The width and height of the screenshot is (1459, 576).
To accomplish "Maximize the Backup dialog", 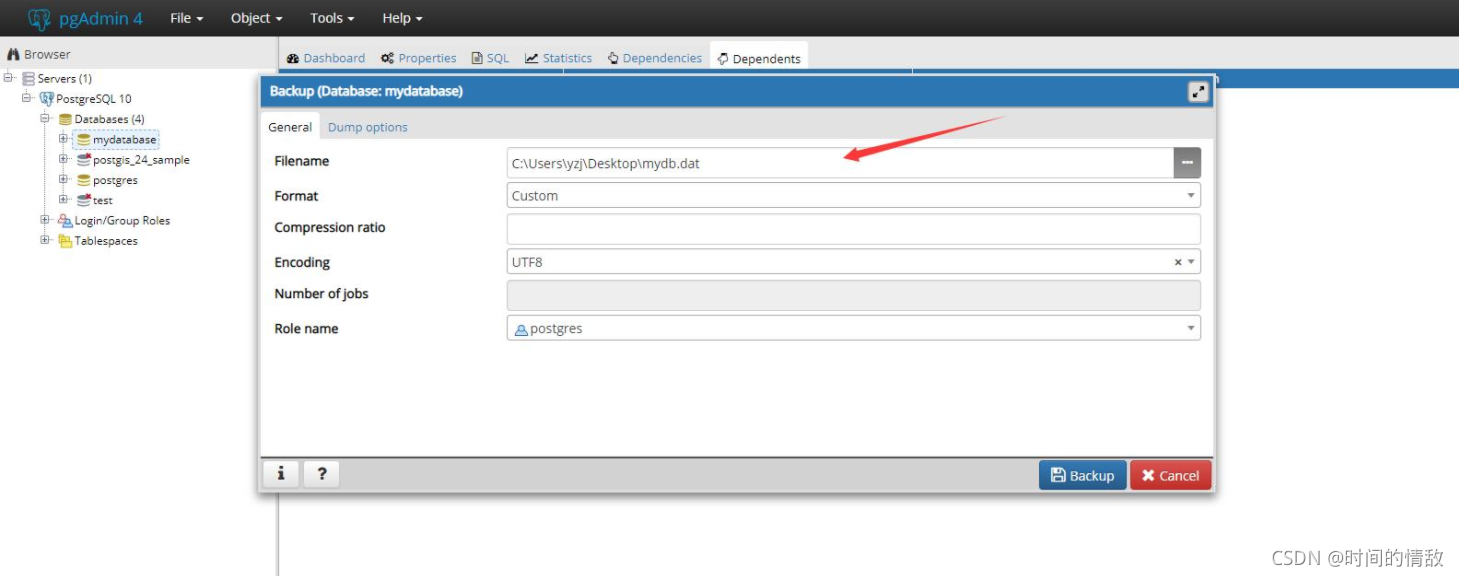I will pos(1198,92).
